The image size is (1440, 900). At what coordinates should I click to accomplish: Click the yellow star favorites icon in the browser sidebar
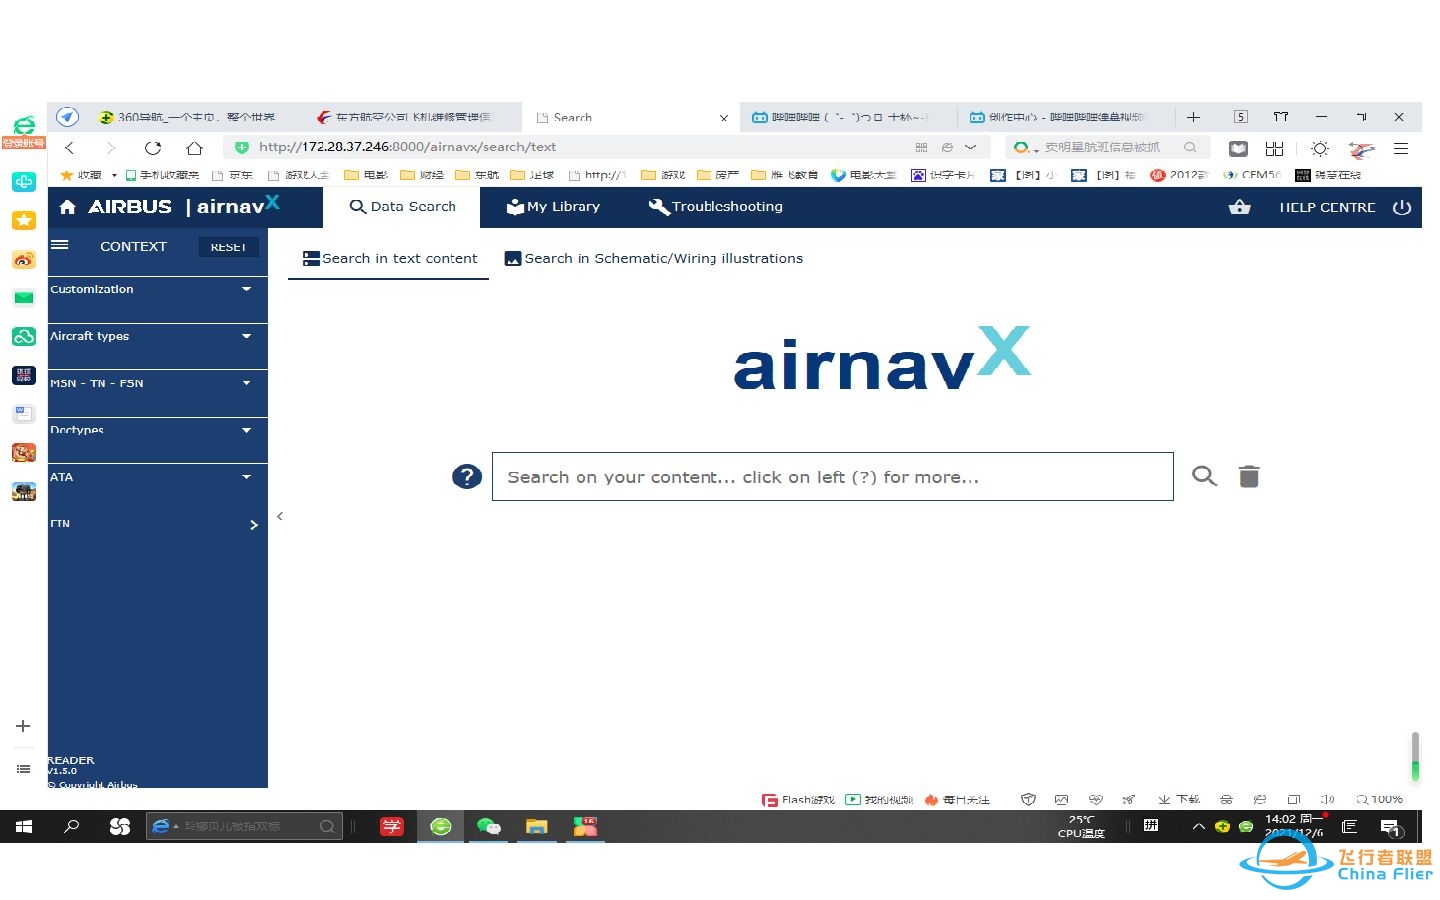[x=24, y=220]
